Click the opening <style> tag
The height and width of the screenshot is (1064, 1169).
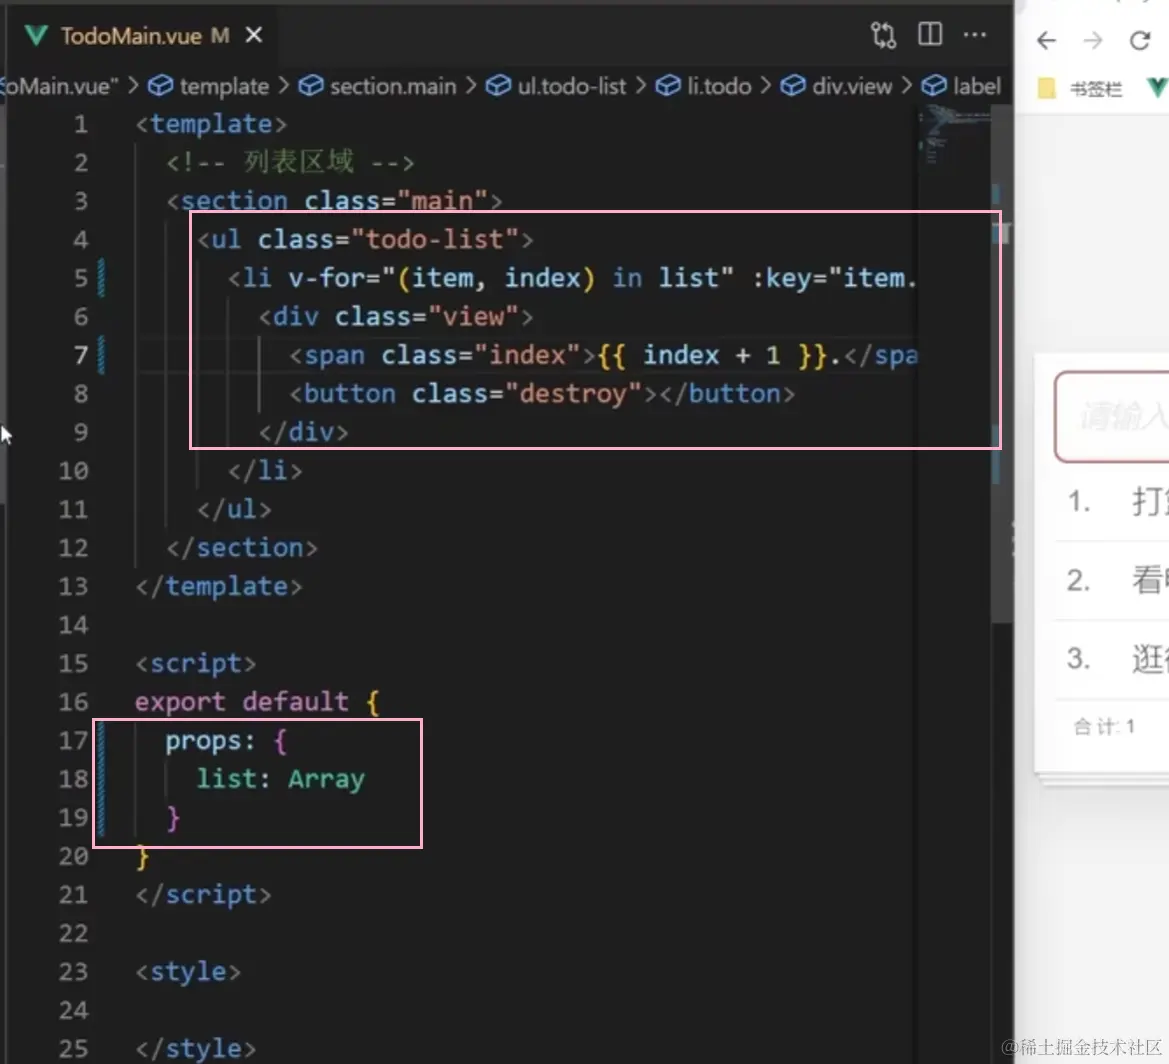[188, 972]
